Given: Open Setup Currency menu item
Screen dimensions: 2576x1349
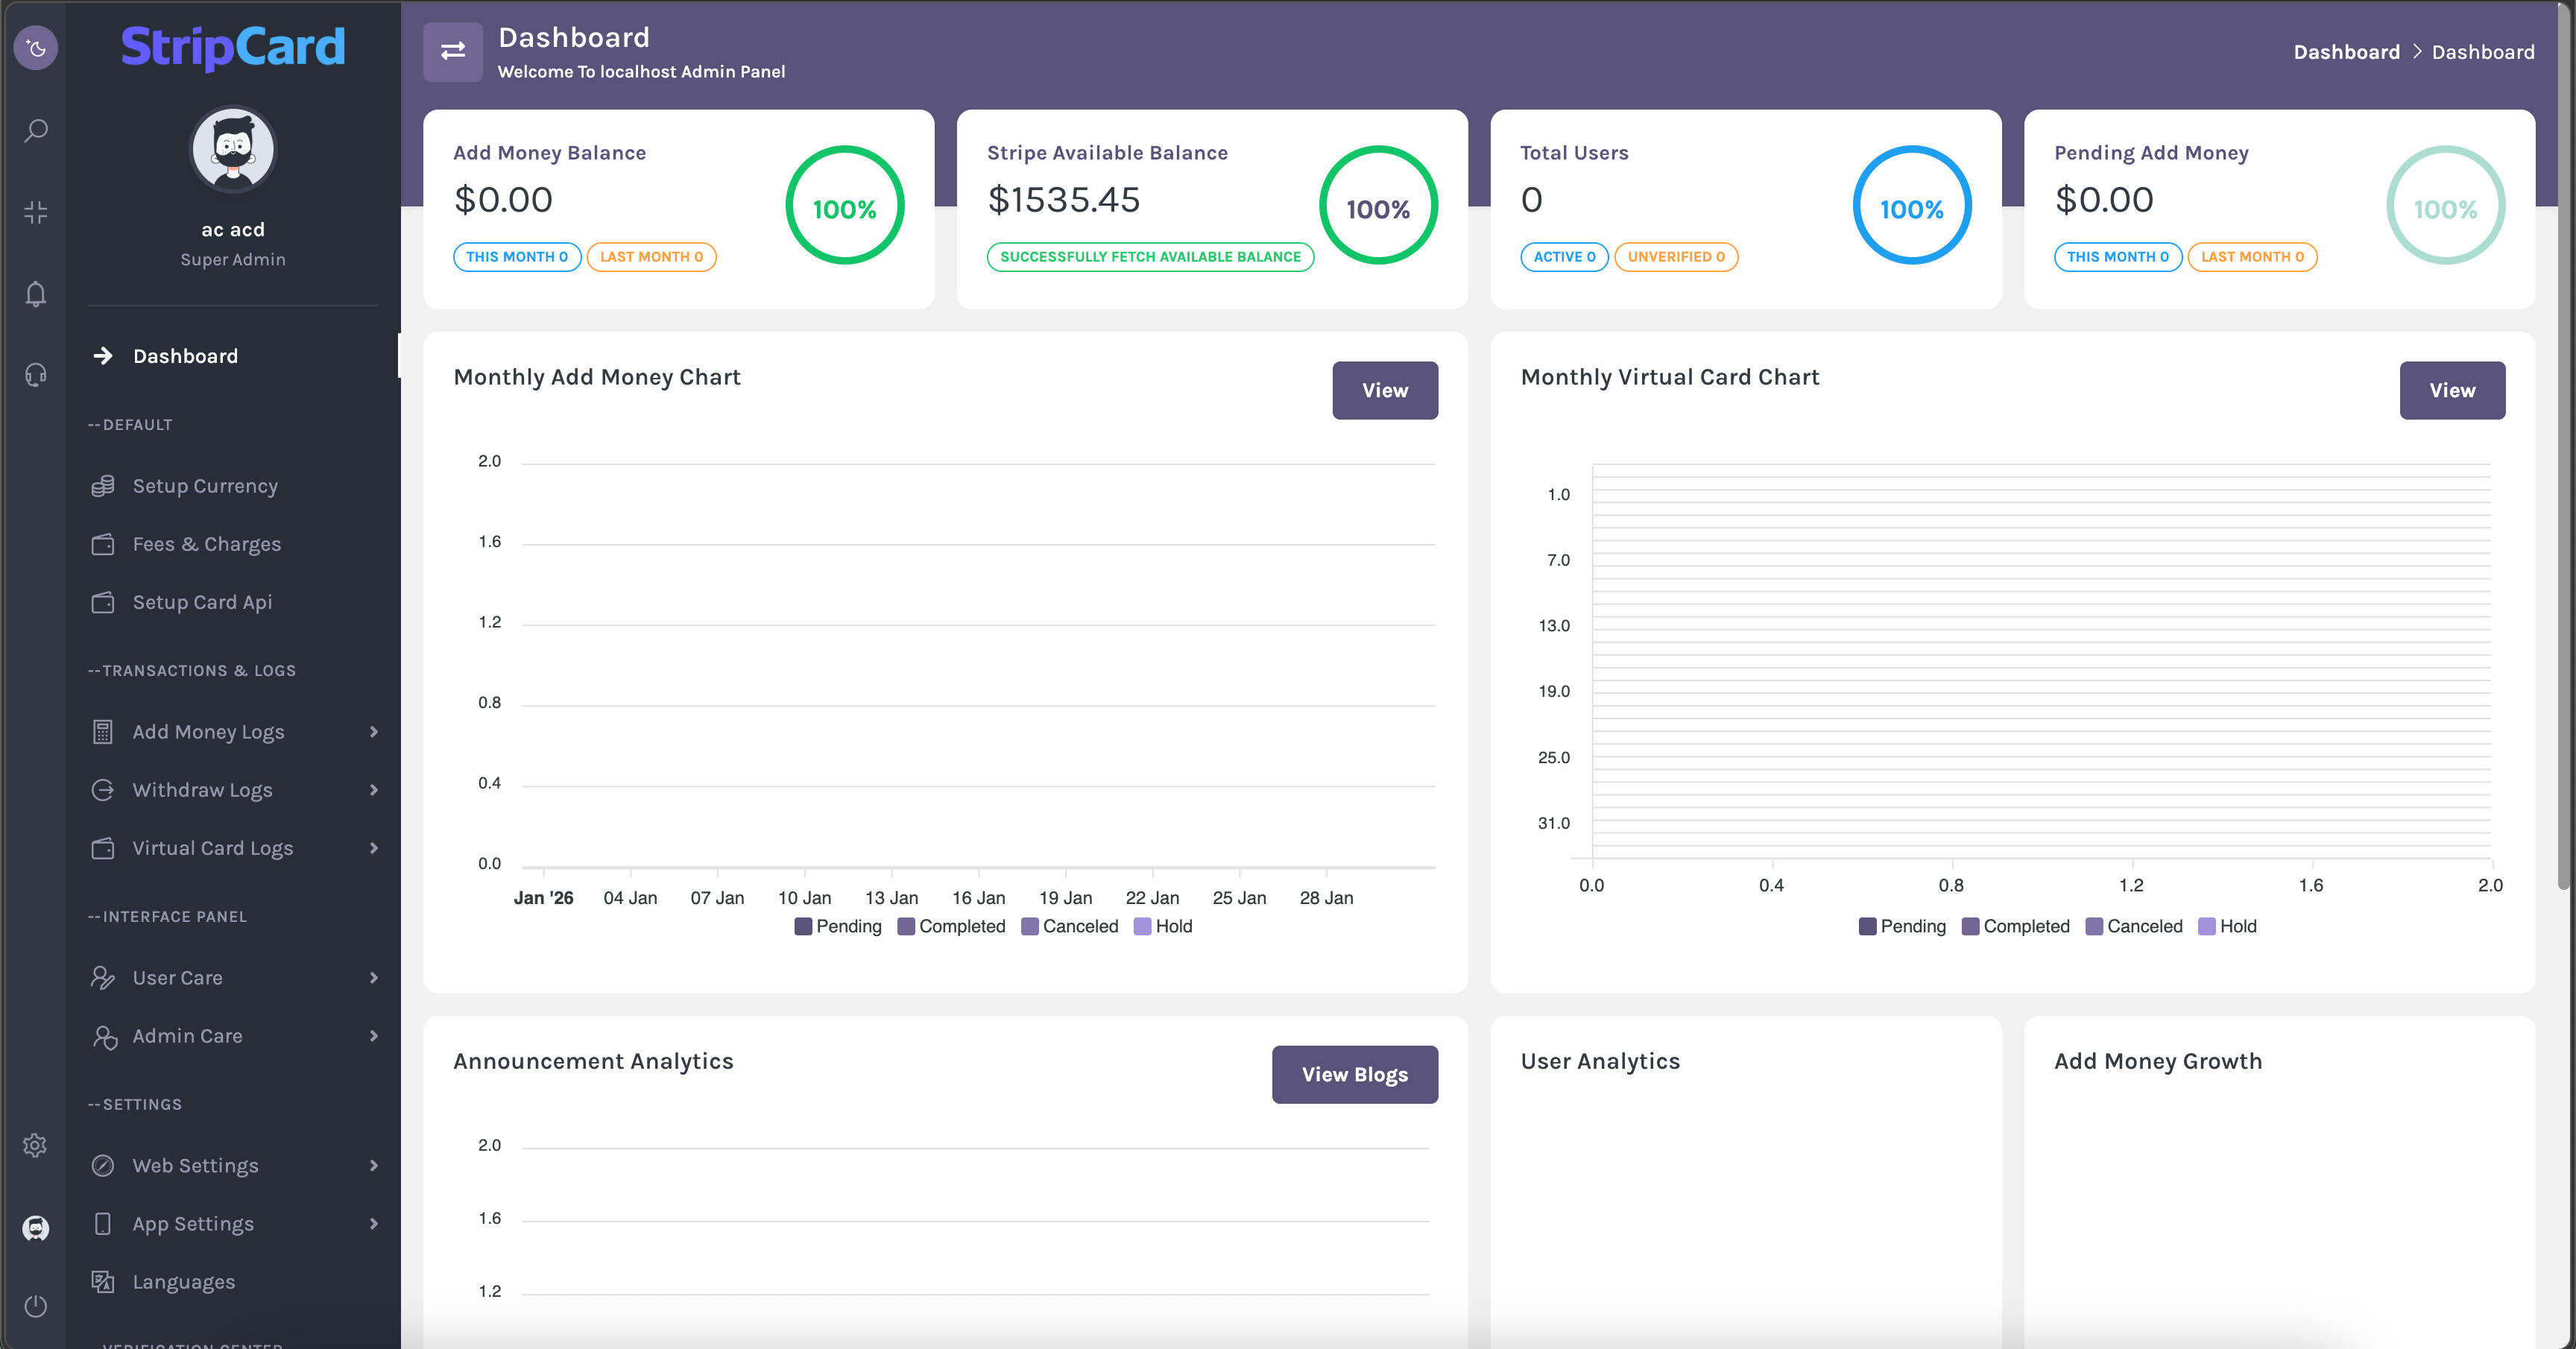Looking at the screenshot, I should coord(205,486).
